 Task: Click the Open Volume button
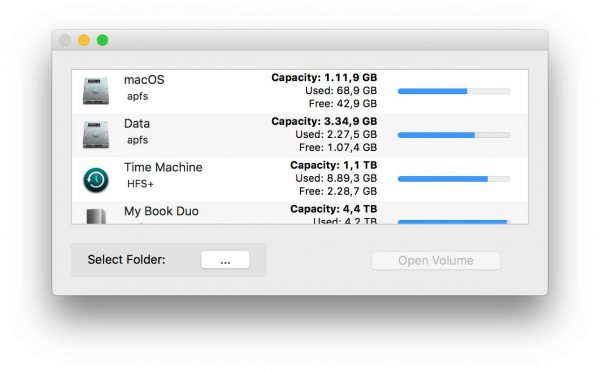pyautogui.click(x=436, y=261)
